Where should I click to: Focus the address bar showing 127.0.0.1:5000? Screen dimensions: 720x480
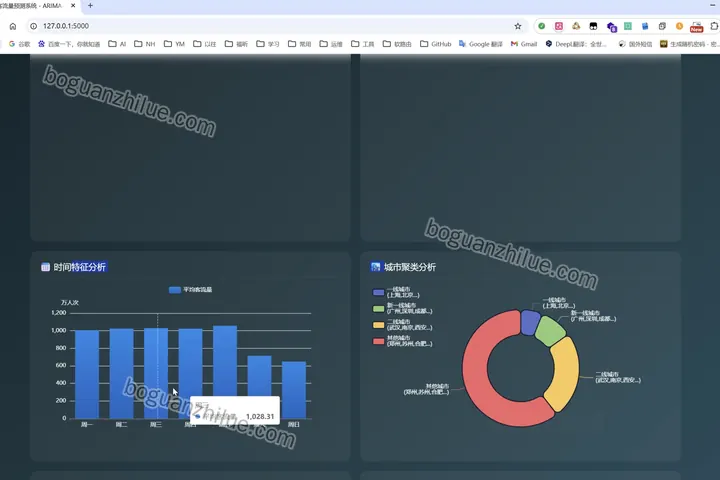tap(276, 26)
